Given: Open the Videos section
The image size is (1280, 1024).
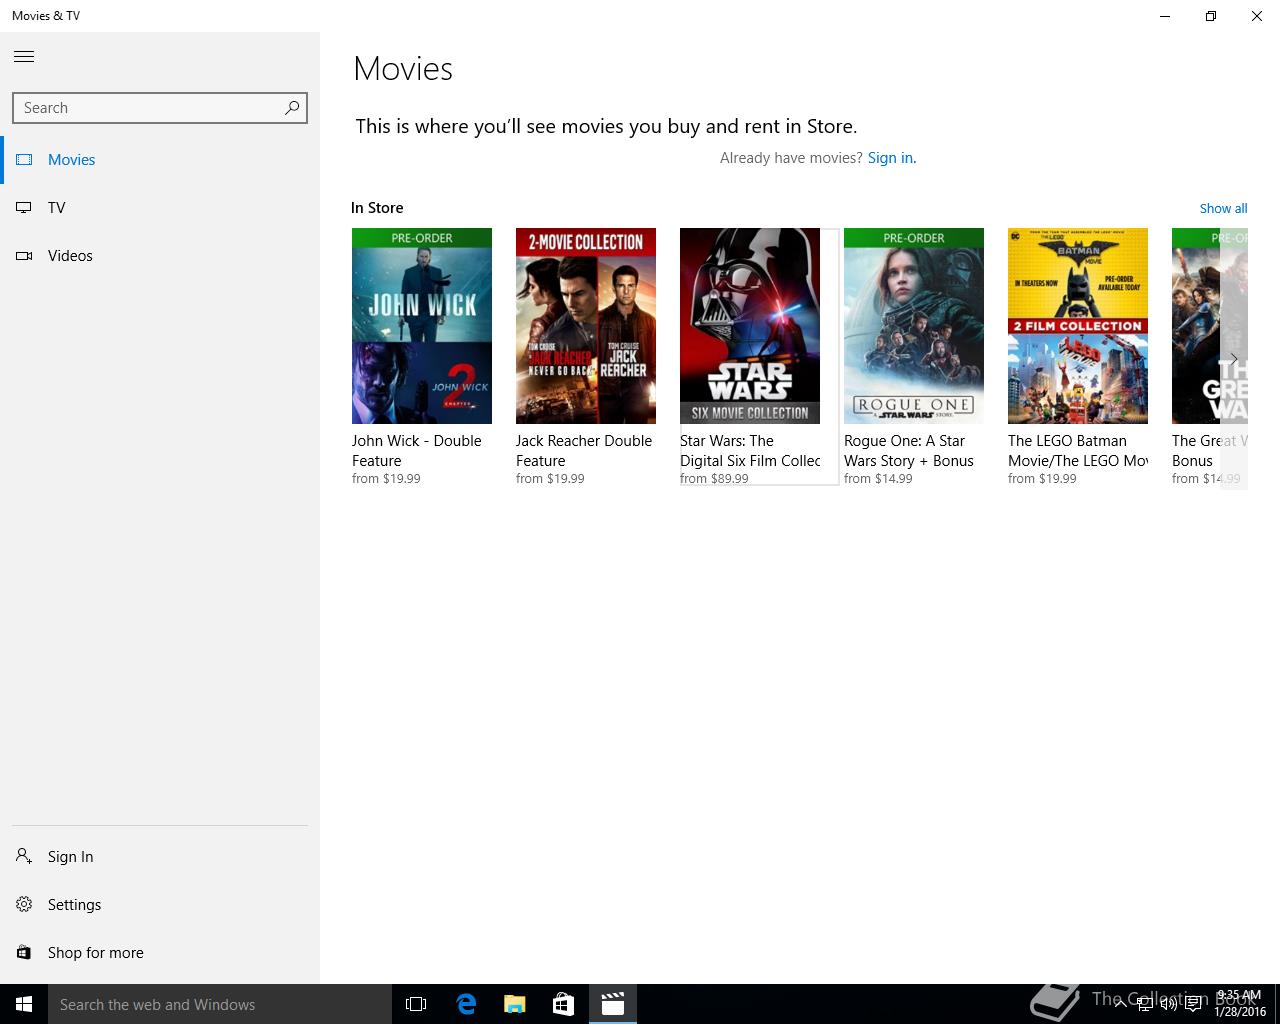Looking at the screenshot, I should [160, 256].
